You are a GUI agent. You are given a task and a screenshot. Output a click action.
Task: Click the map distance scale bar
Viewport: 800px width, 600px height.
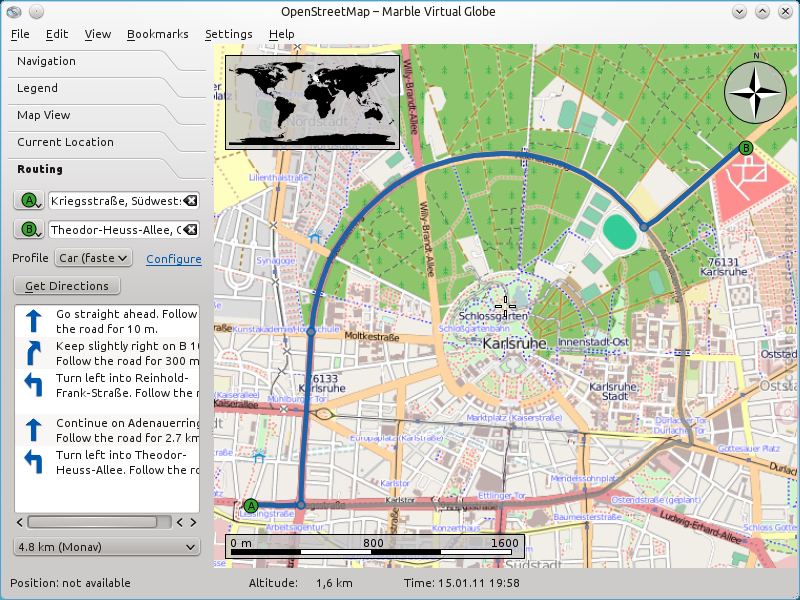pyautogui.click(x=374, y=546)
